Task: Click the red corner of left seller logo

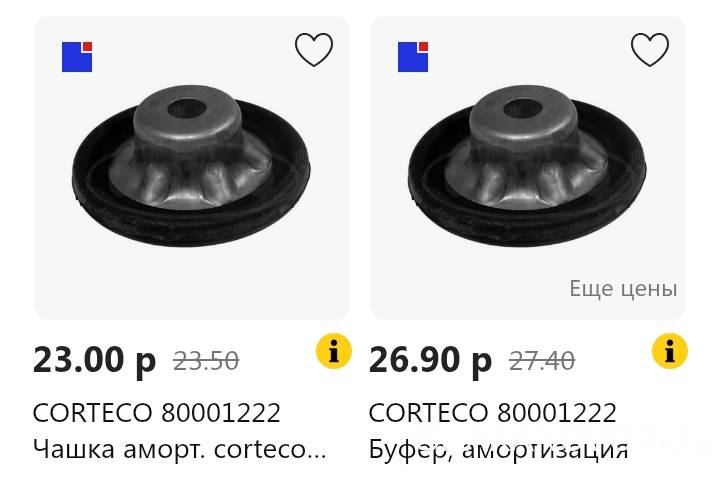Action: 88,46
